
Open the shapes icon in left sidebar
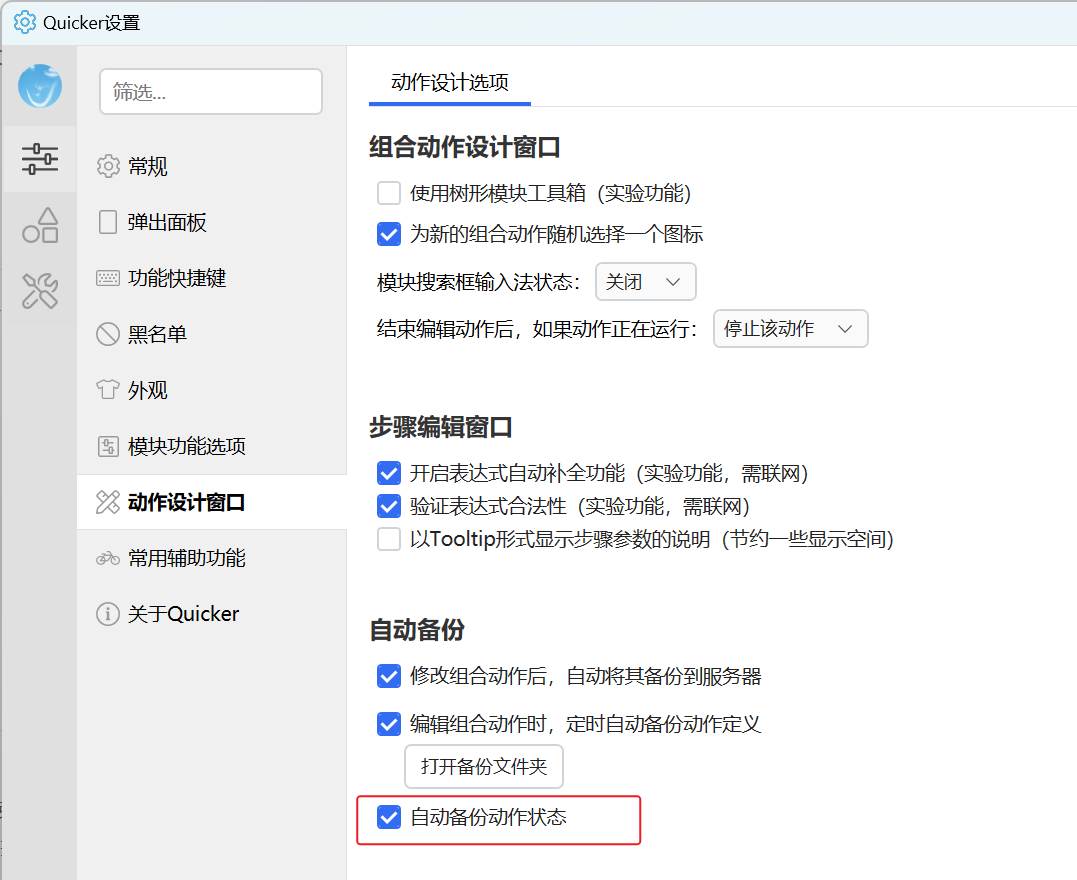click(x=40, y=226)
